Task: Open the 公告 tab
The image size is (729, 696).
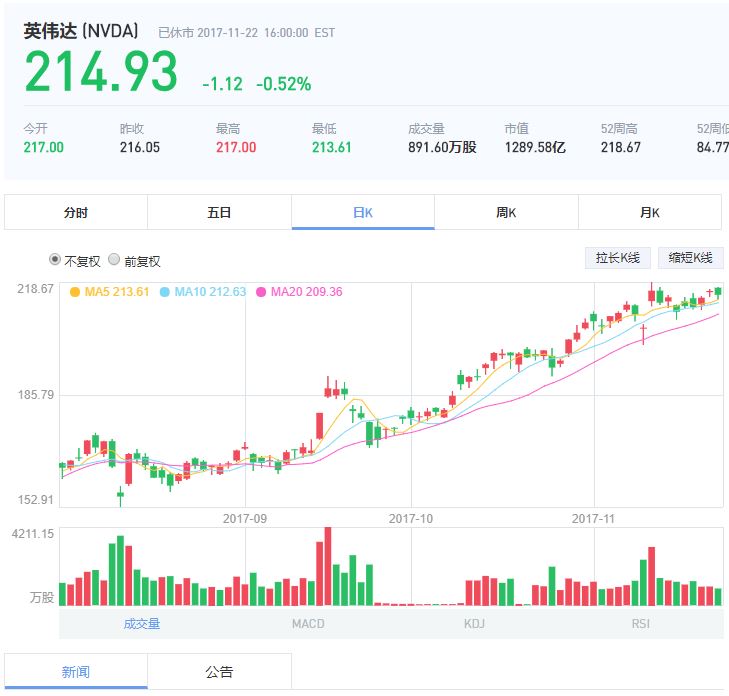Action: point(219,671)
